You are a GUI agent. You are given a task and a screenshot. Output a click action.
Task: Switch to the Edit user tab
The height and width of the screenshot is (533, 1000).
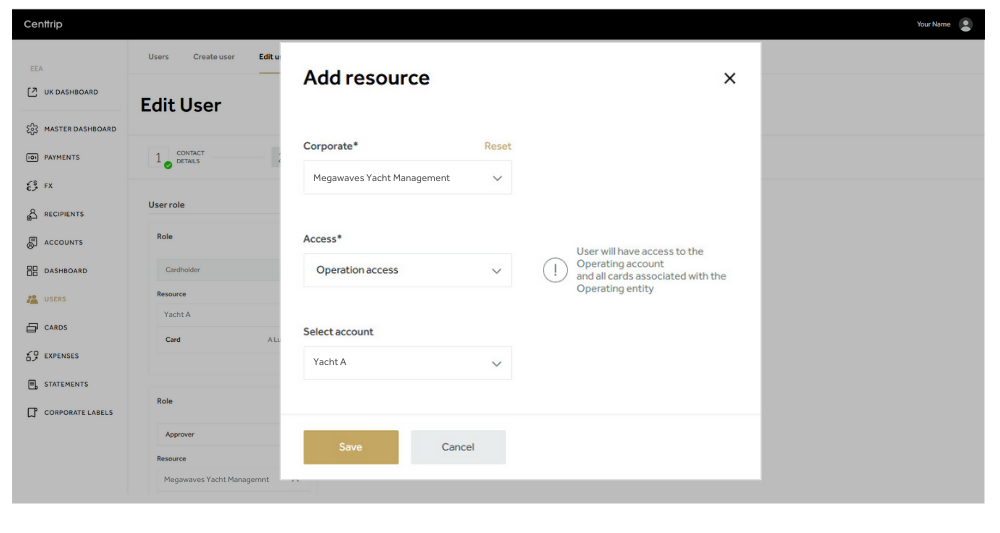(x=269, y=57)
